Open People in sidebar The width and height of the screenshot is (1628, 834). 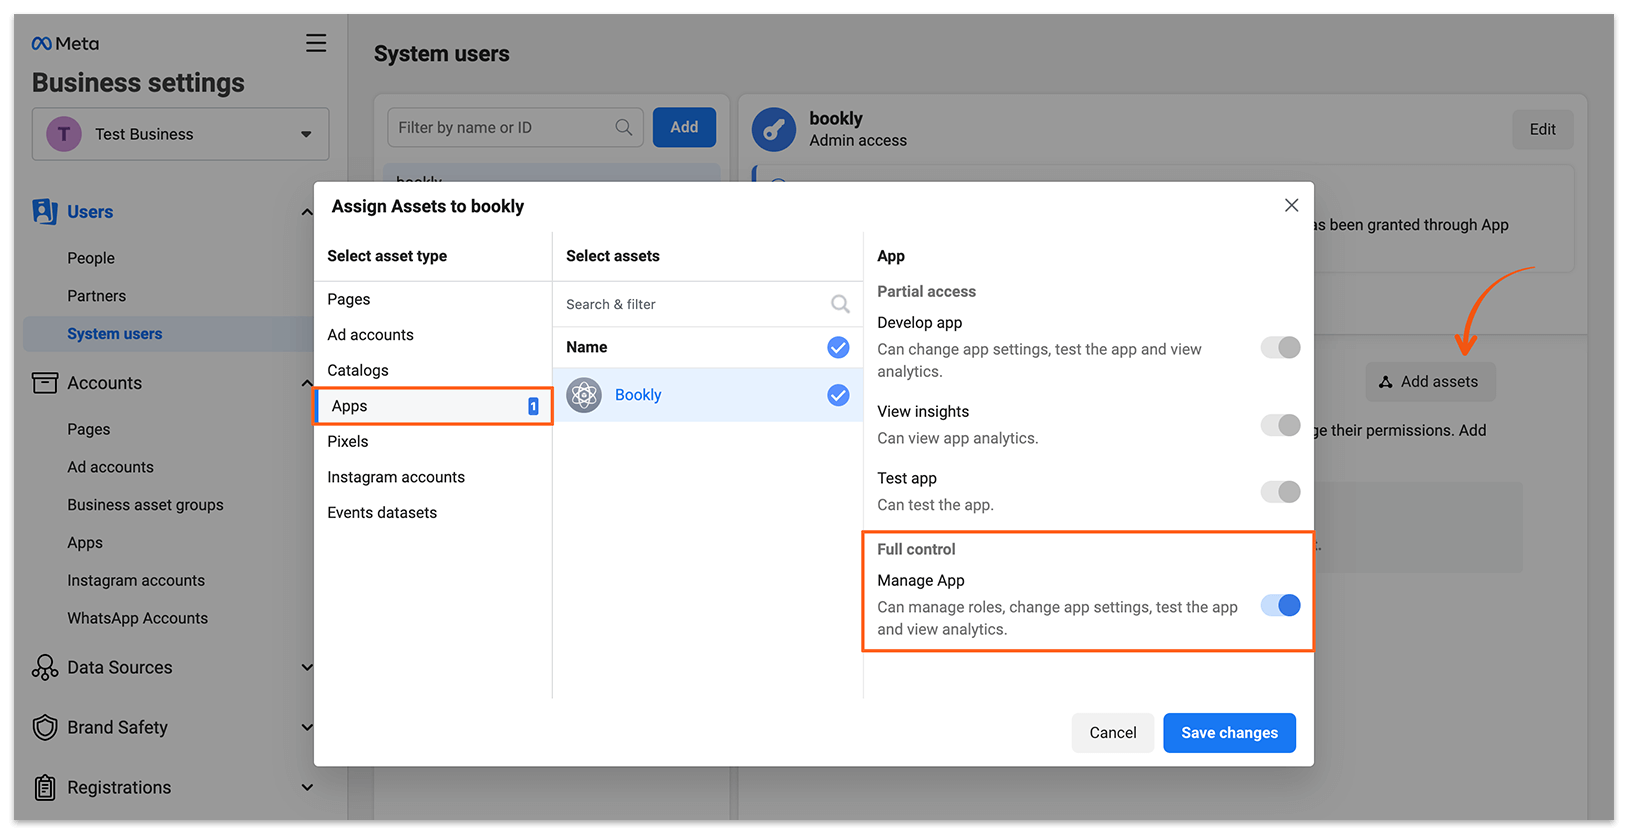91,258
